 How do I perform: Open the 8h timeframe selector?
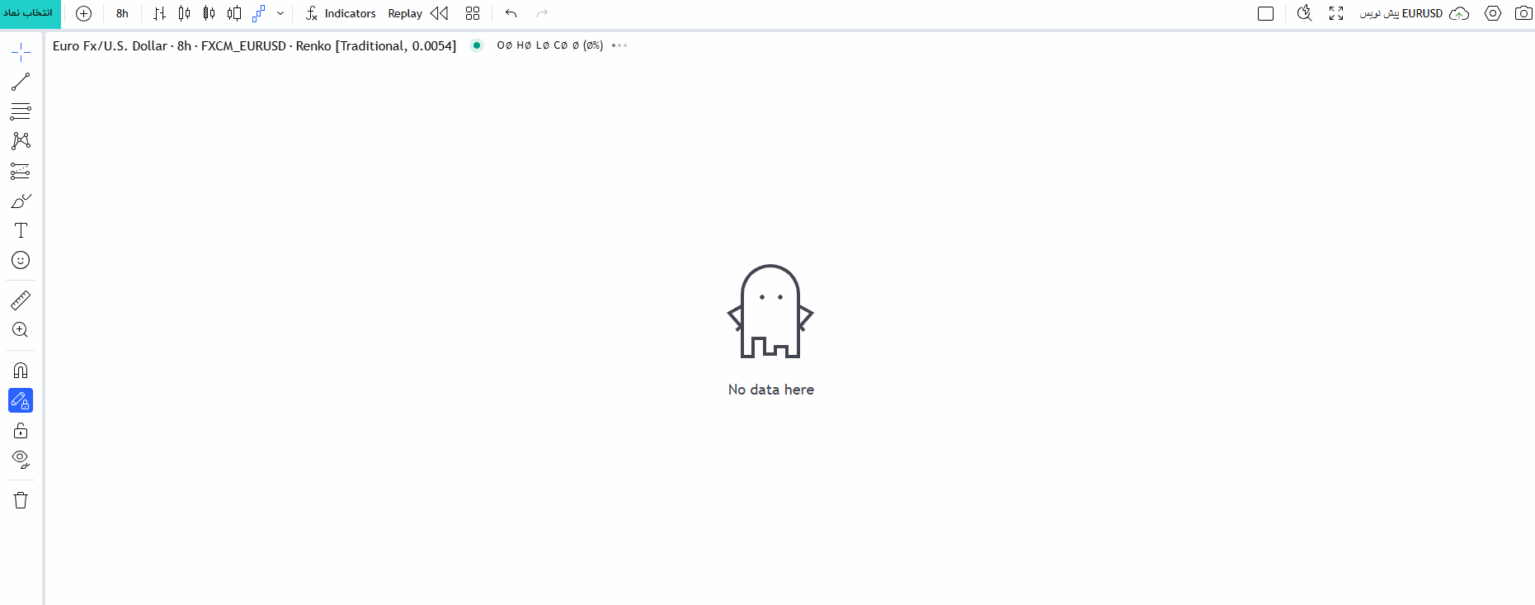[122, 14]
